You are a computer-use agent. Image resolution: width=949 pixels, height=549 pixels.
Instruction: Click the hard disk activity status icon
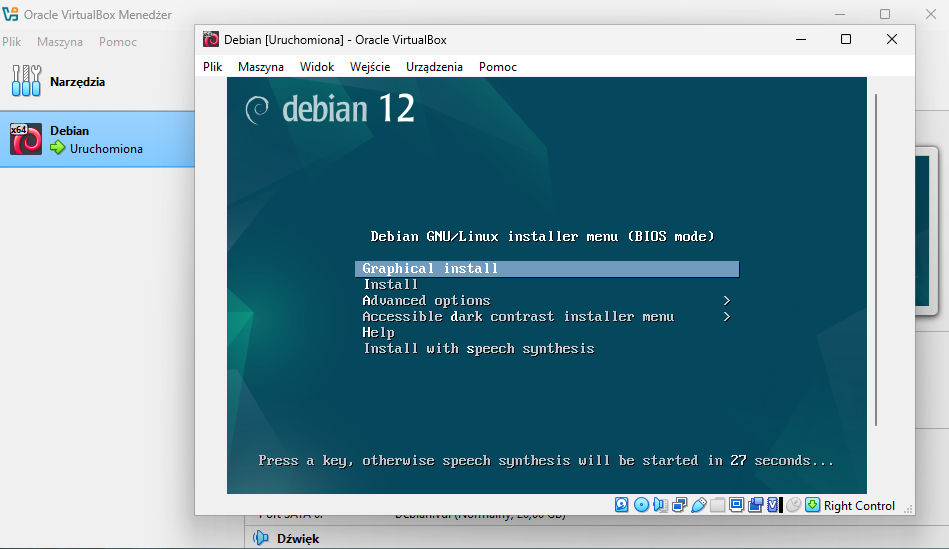(x=622, y=505)
